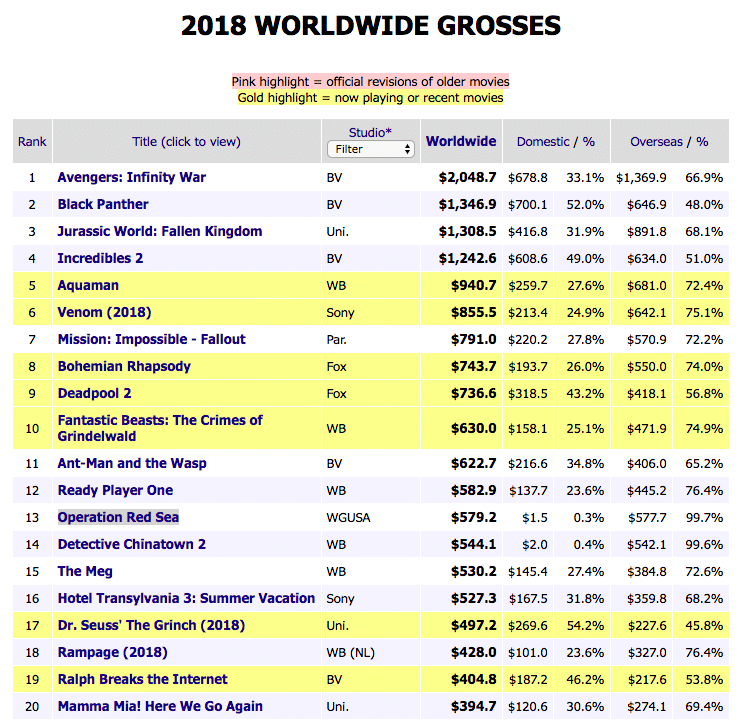The height and width of the screenshot is (722, 738).
Task: Open Ralph Breaks the Internet link
Action: pos(143,679)
